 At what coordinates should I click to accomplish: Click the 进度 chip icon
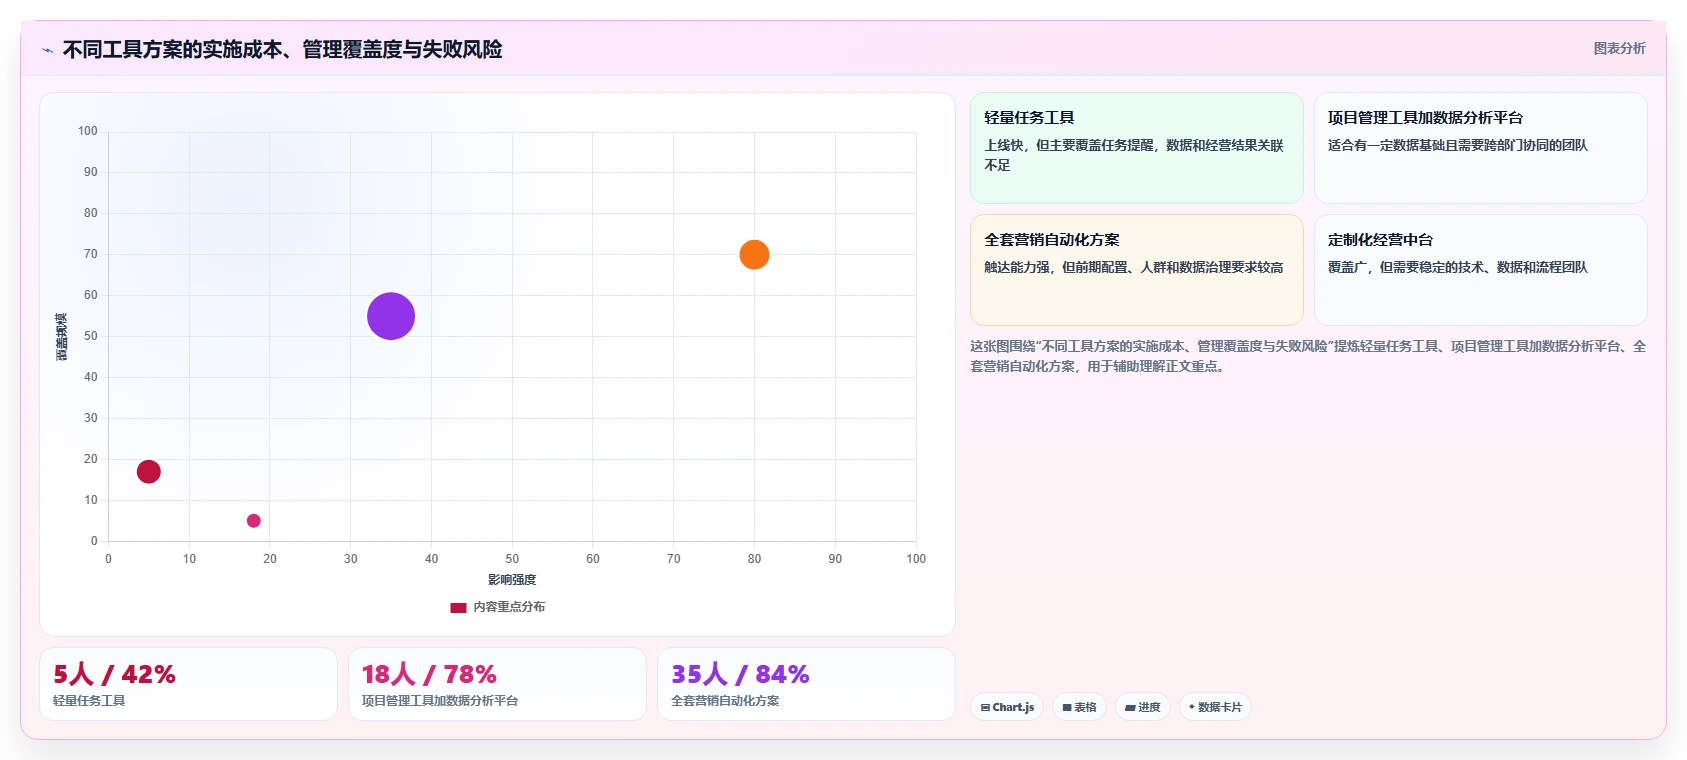tap(1130, 707)
